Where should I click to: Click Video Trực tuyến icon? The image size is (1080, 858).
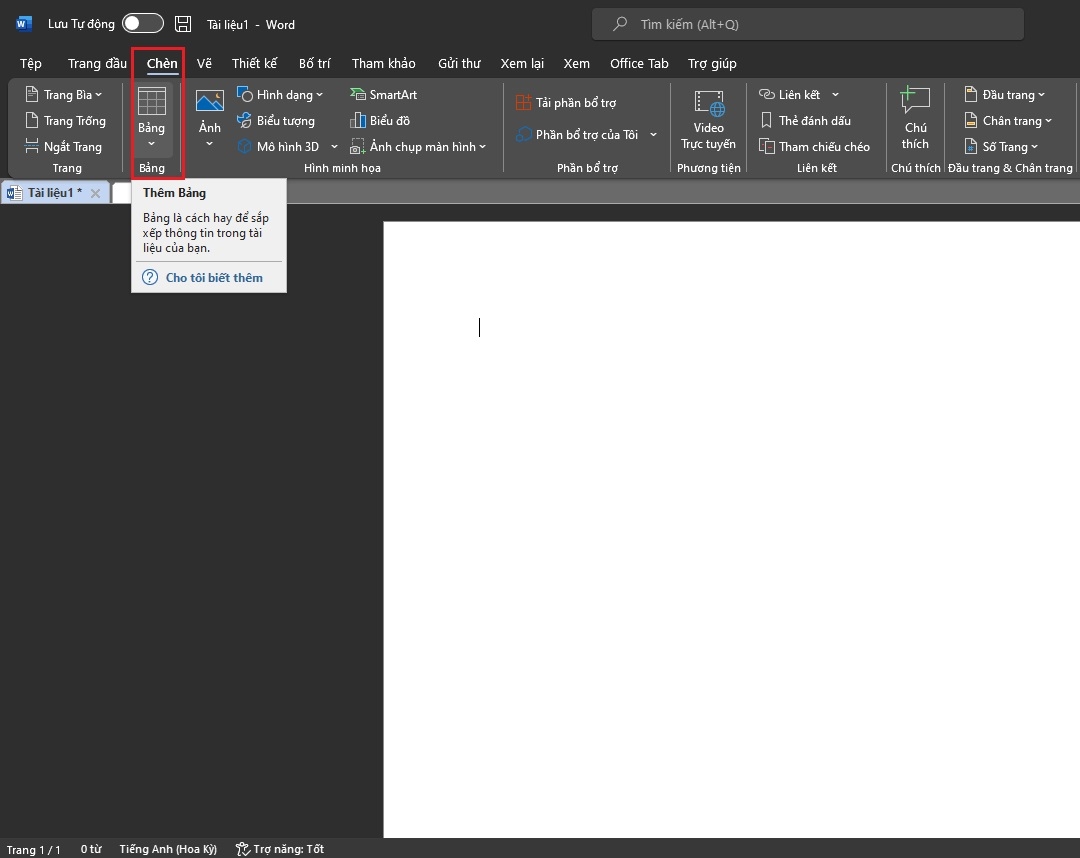[708, 104]
